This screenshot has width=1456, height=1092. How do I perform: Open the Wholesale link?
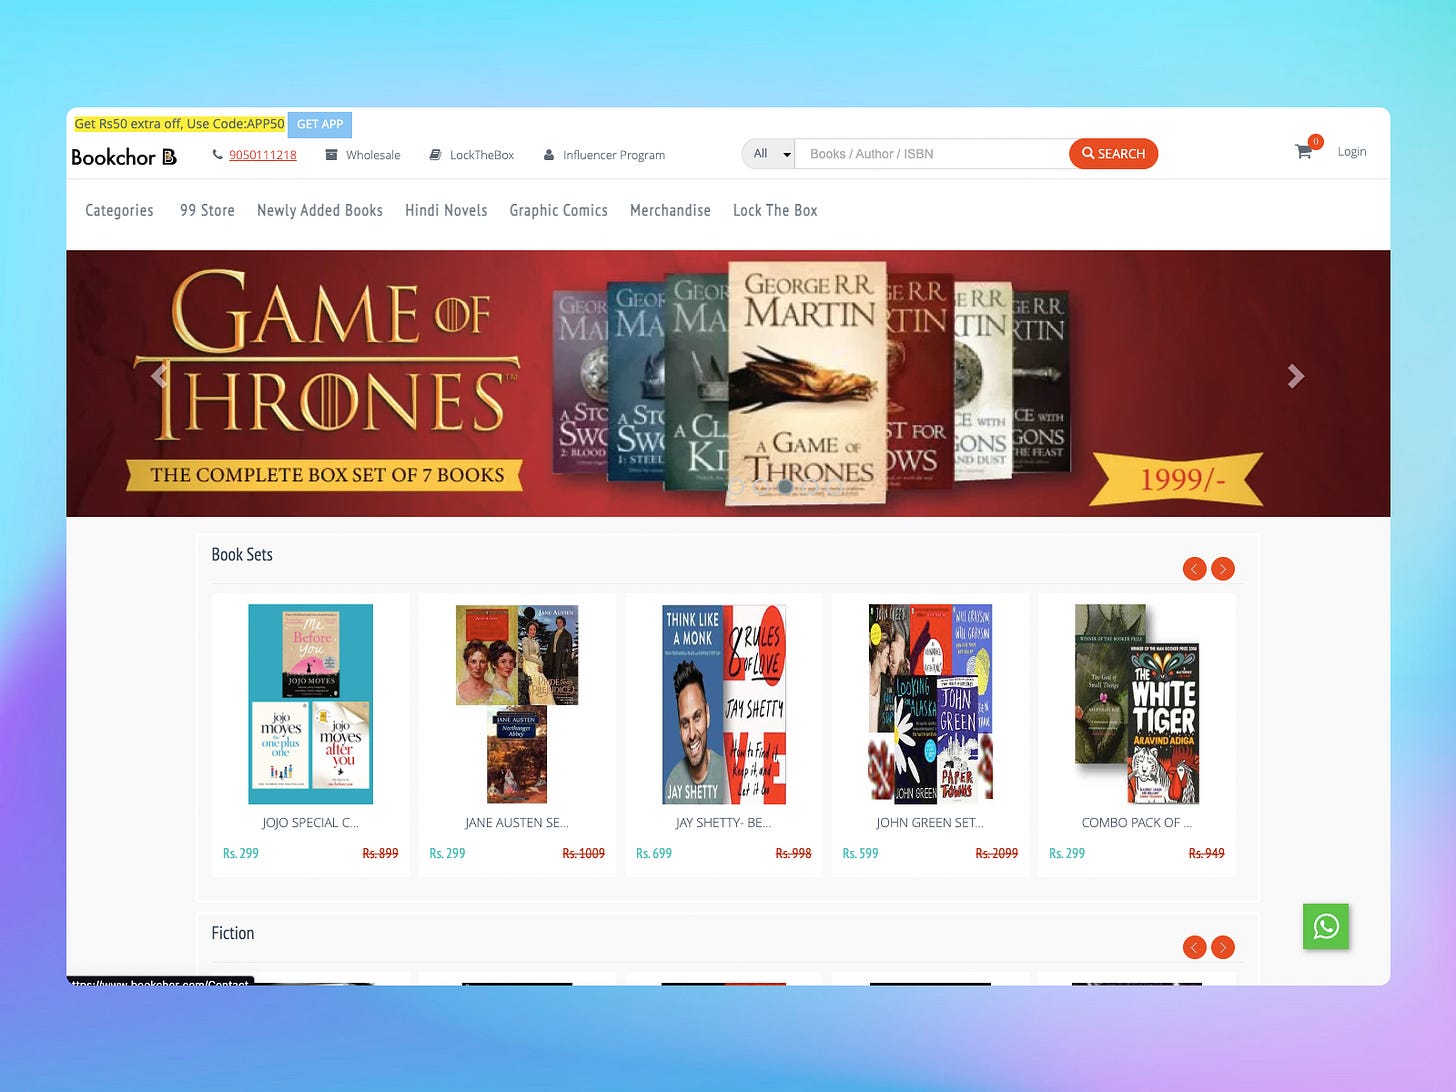pyautogui.click(x=373, y=155)
